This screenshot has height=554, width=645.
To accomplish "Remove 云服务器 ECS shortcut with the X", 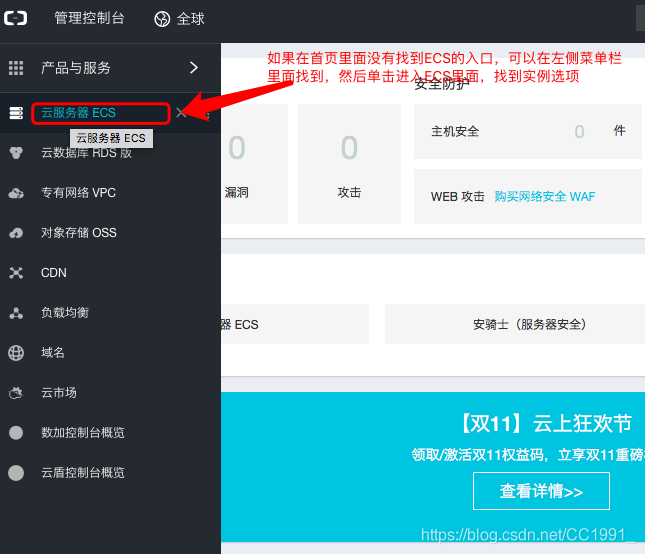I will (181, 113).
